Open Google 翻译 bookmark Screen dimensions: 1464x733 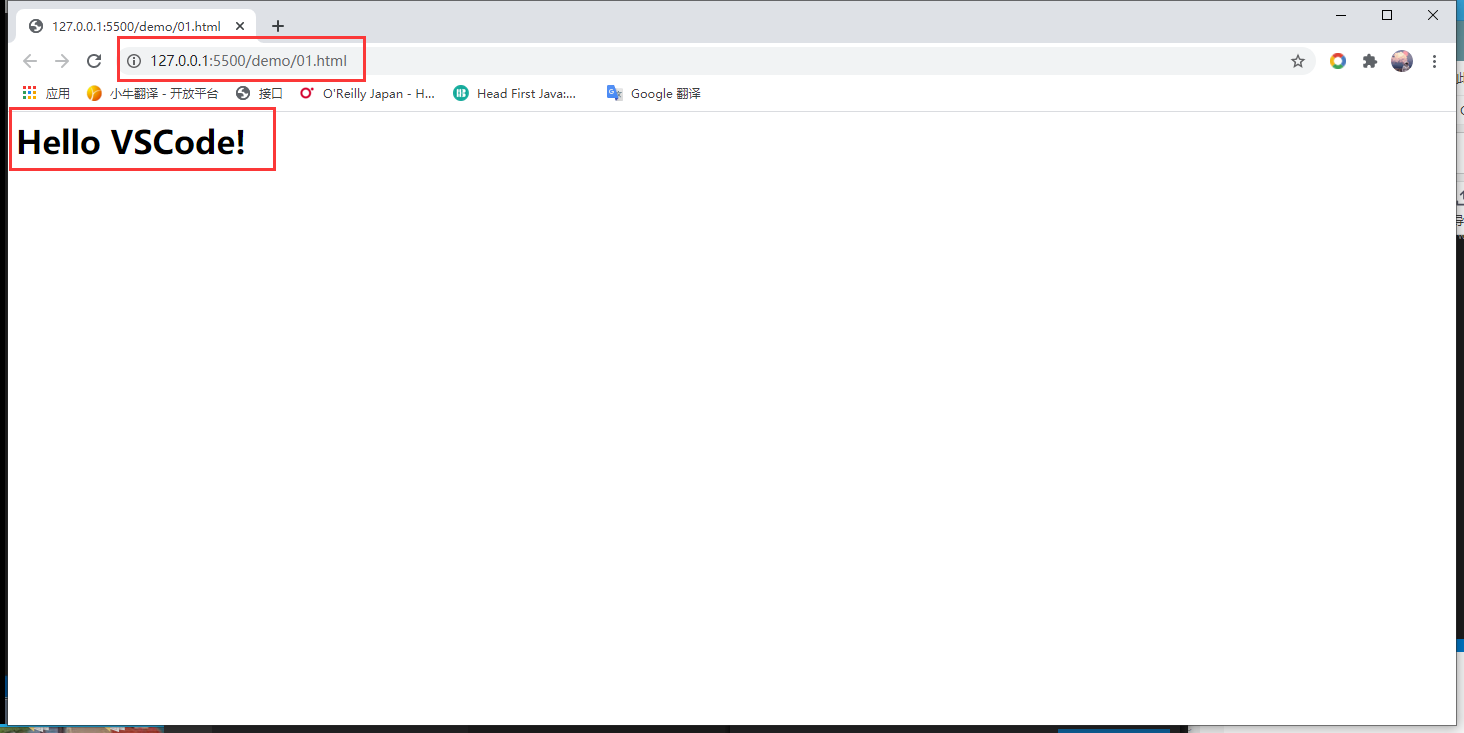coord(653,93)
